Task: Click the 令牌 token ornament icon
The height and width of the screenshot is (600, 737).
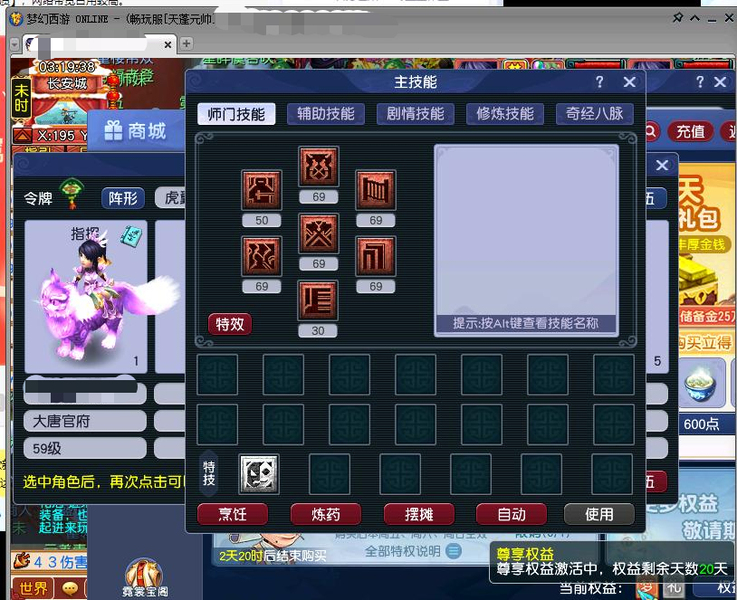Action: click(71, 193)
